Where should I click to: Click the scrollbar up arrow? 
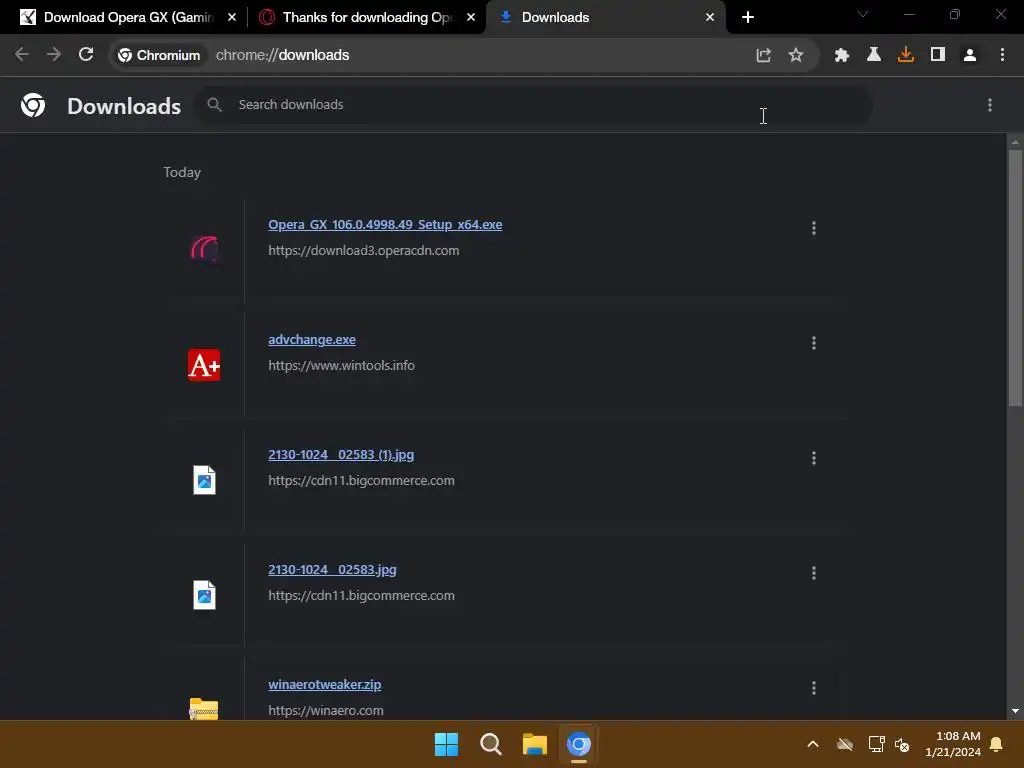tap(1015, 142)
